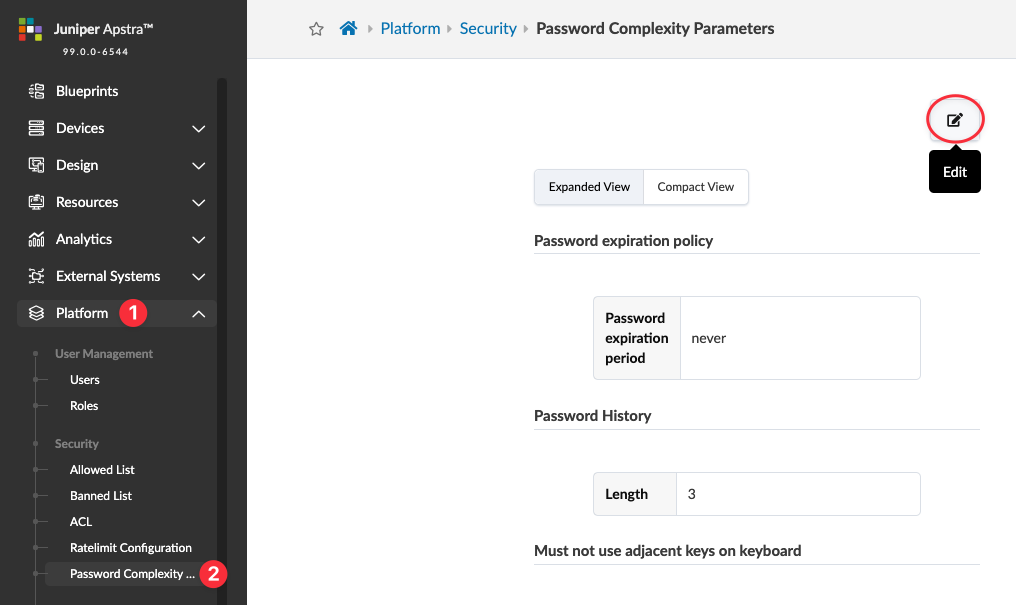Open the Banned List page
This screenshot has width=1016, height=605.
click(101, 496)
